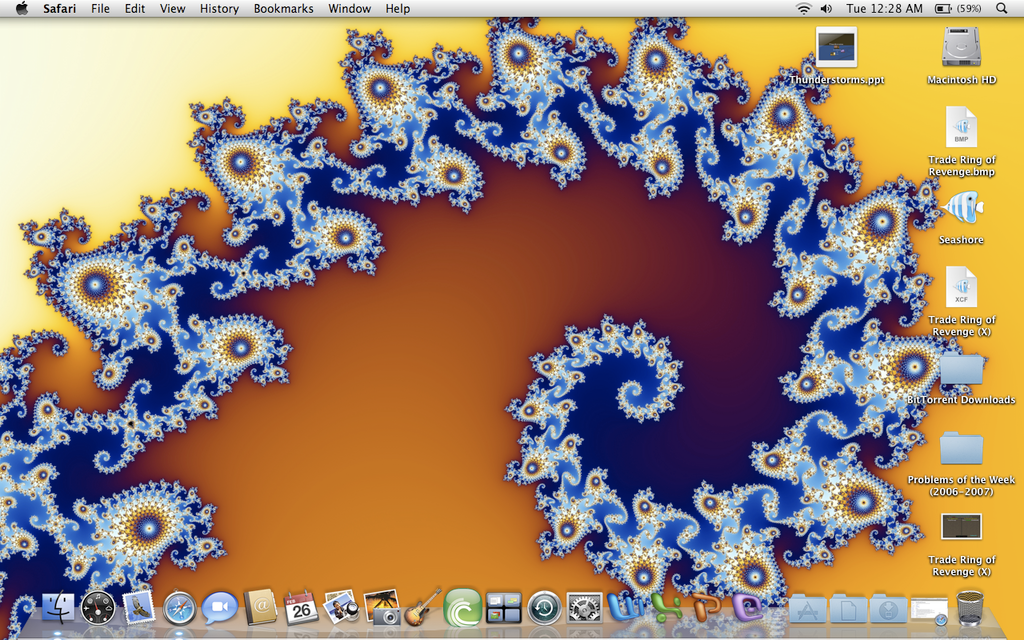Open iChat in the dock

pos(219,607)
